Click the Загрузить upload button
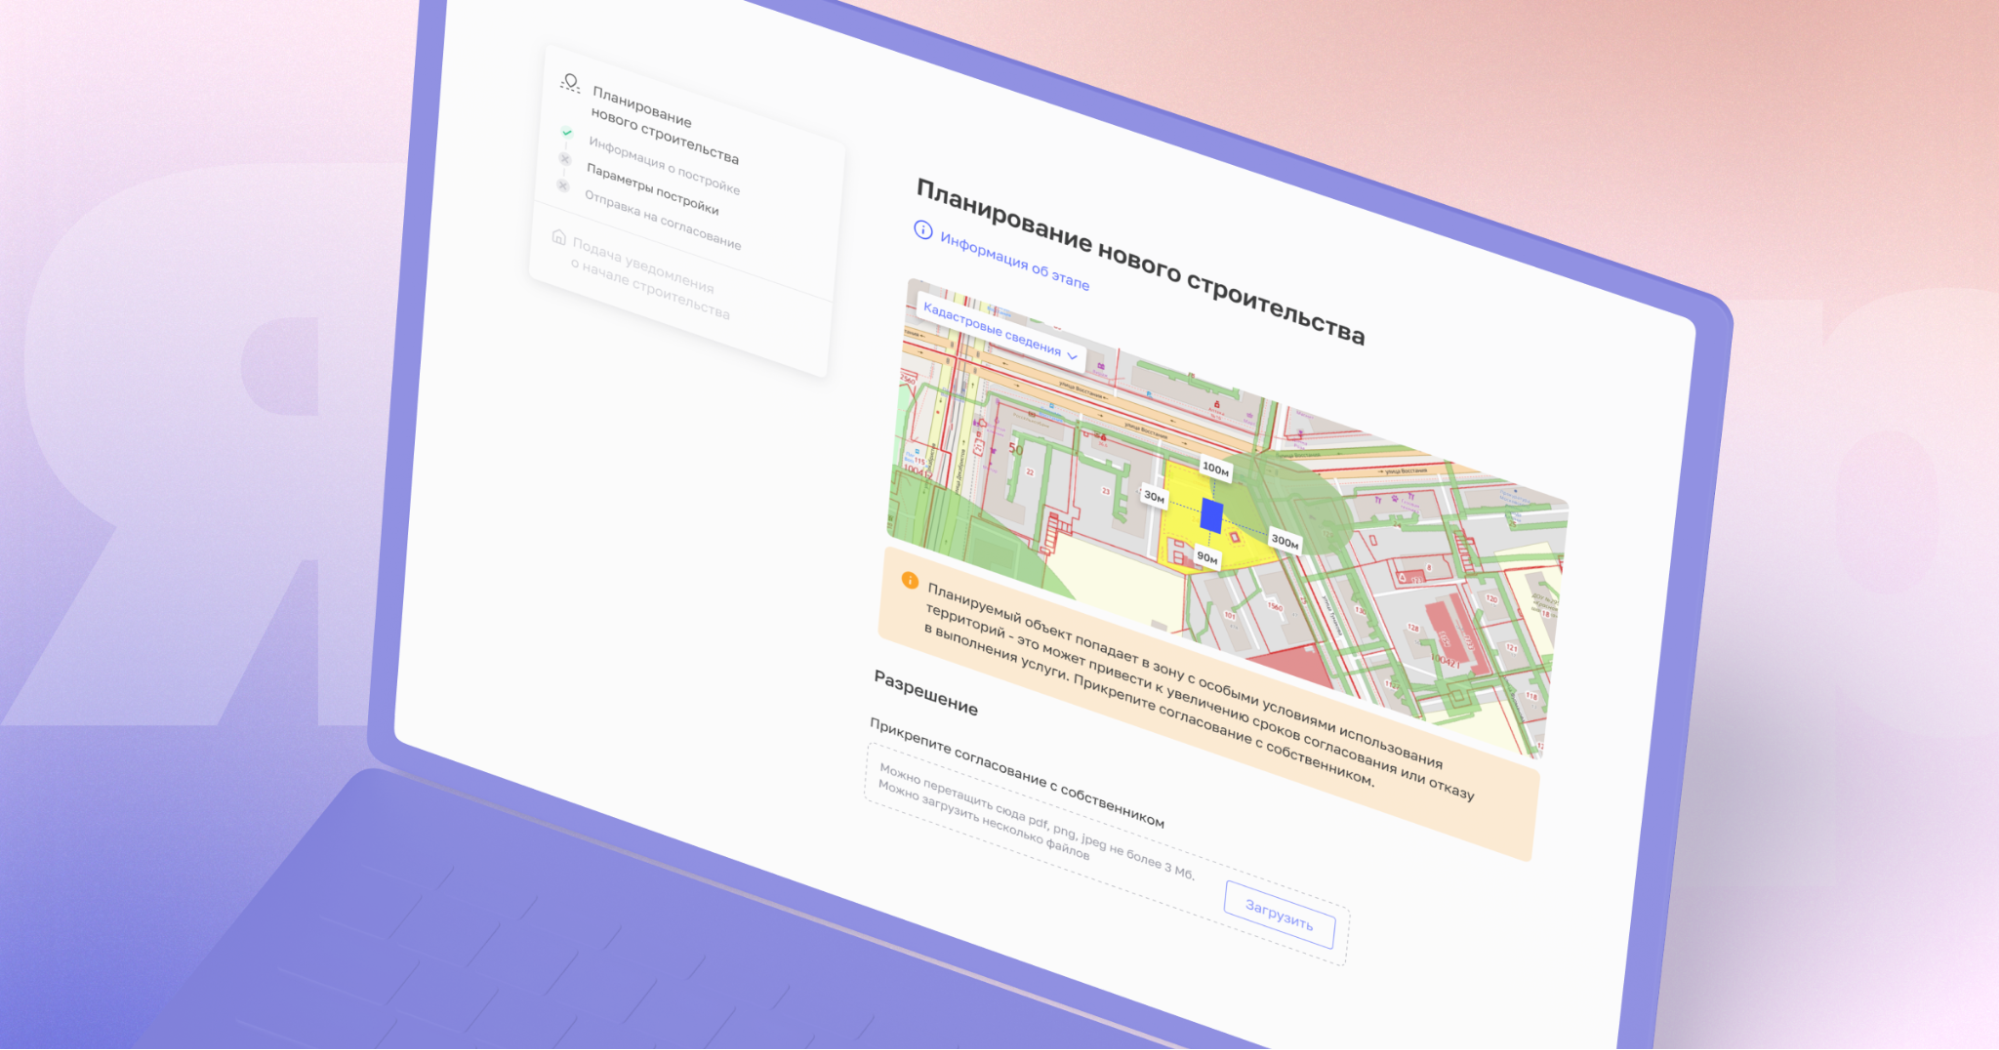The height and width of the screenshot is (1050, 1999). coord(1279,914)
